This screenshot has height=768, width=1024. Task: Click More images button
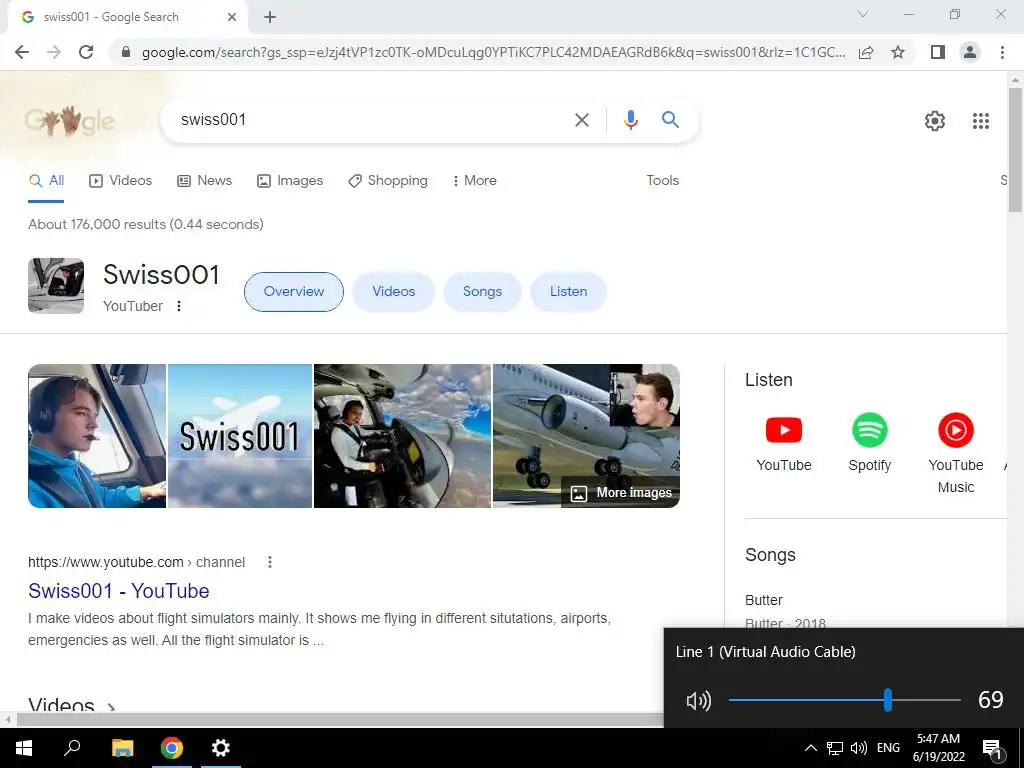[621, 493]
